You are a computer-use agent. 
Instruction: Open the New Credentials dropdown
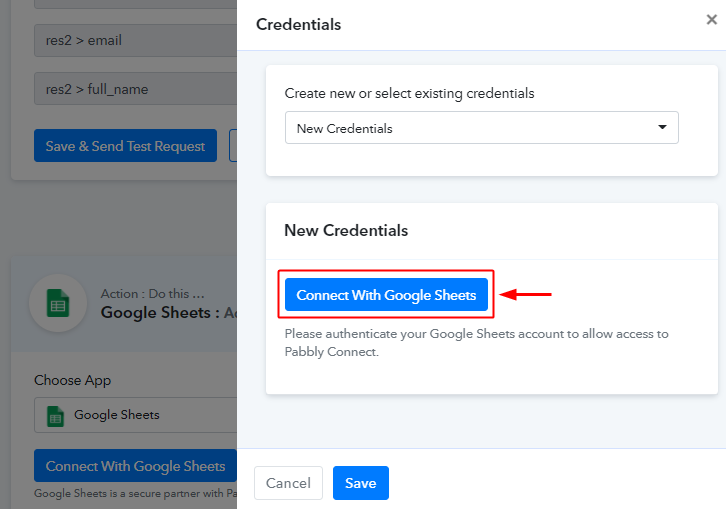[482, 127]
